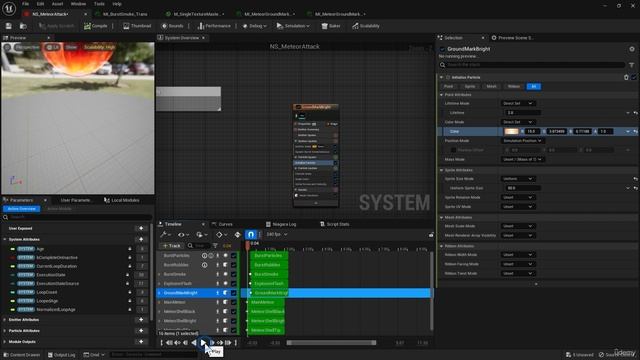Switch to the MI_SingleTextureMaste tab

click(196, 14)
